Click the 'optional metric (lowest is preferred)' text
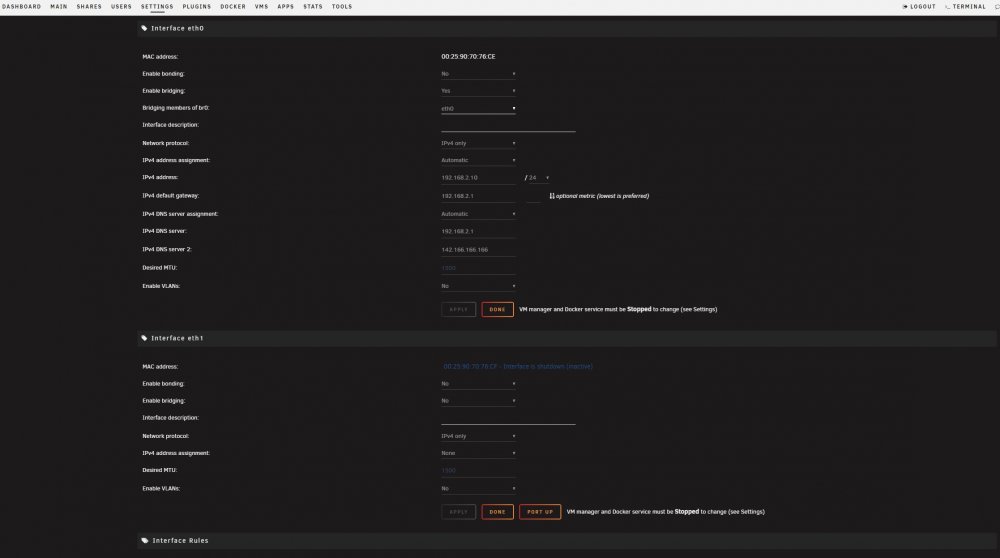Image resolution: width=1000 pixels, height=558 pixels. [x=603, y=196]
